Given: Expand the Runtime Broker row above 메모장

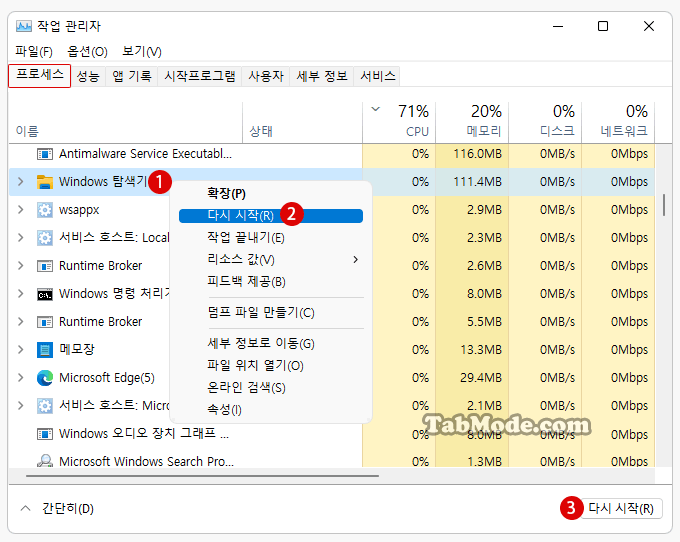Looking at the screenshot, I should [20, 322].
